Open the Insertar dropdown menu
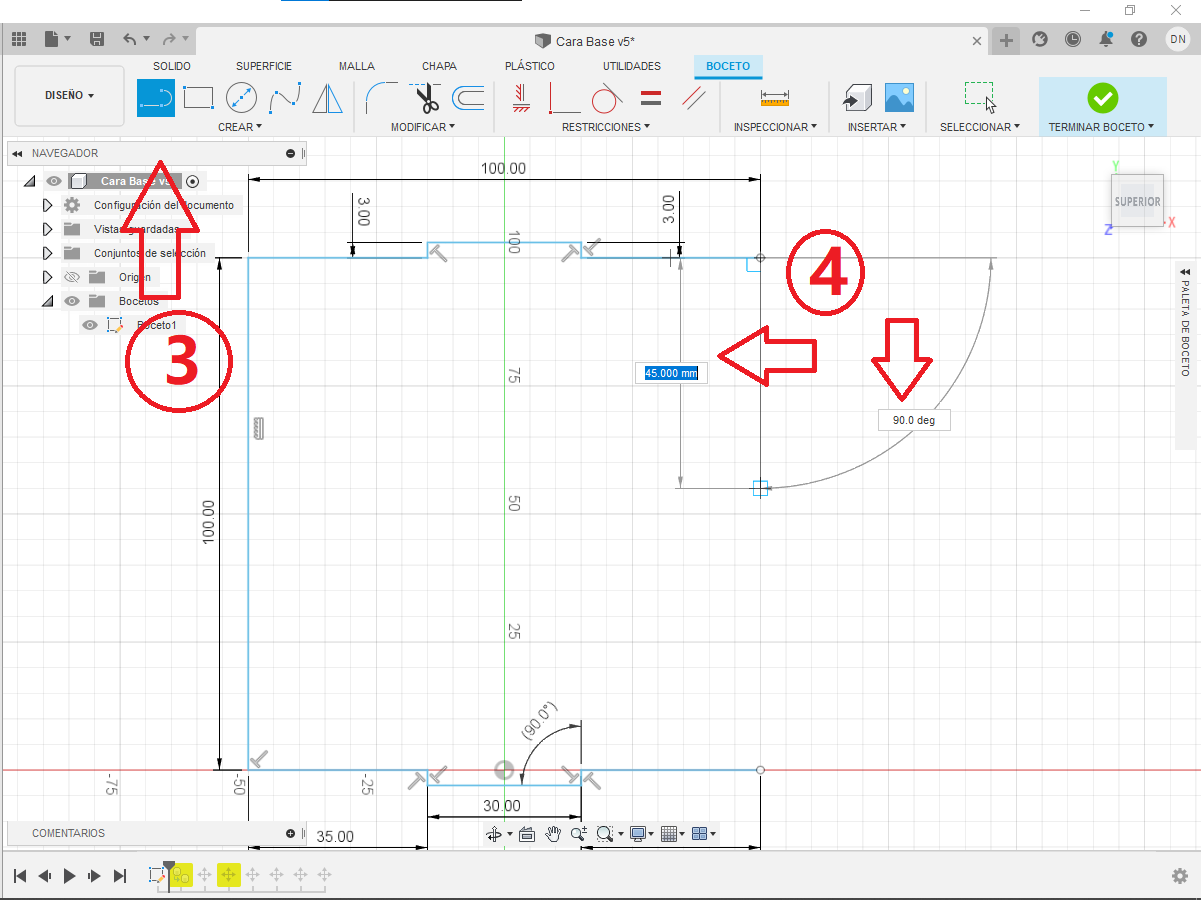 click(877, 127)
